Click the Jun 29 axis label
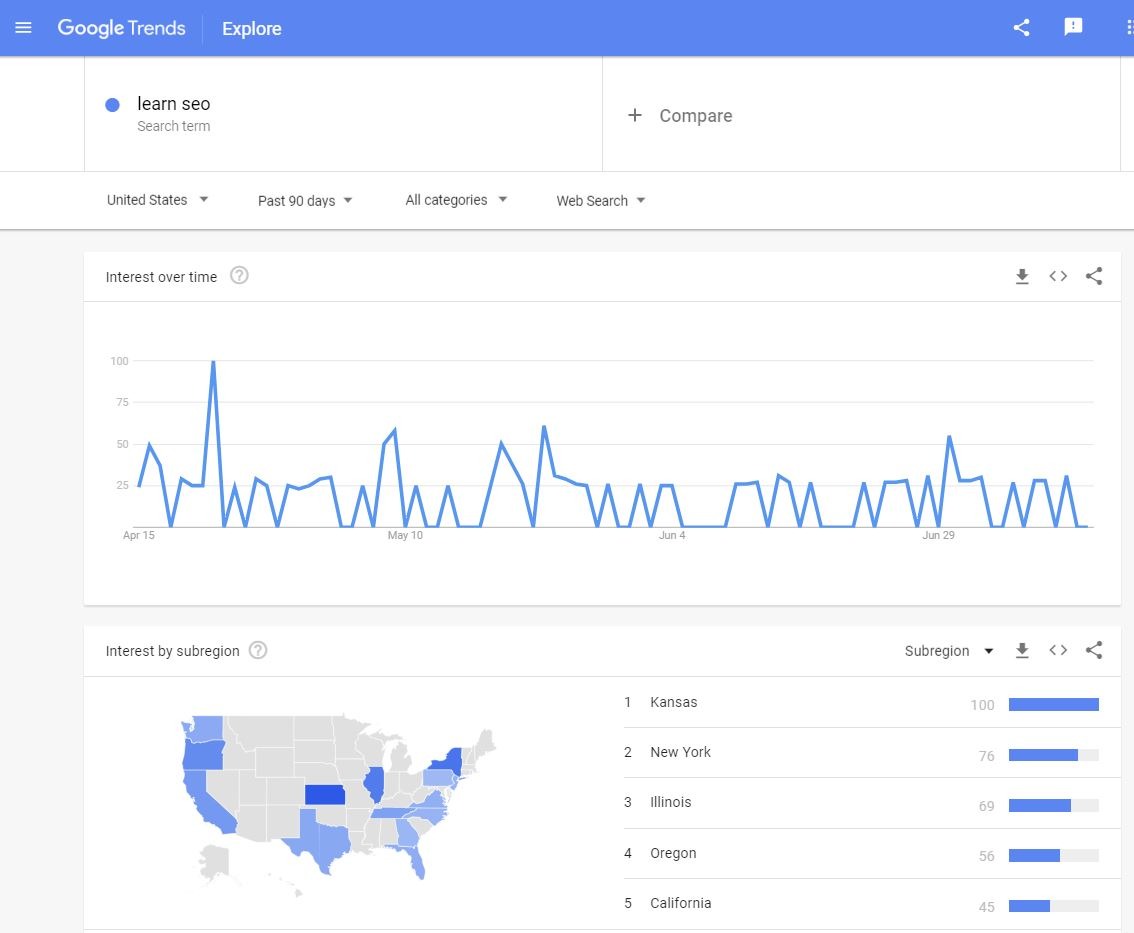Viewport: 1134px width, 933px height. [938, 535]
